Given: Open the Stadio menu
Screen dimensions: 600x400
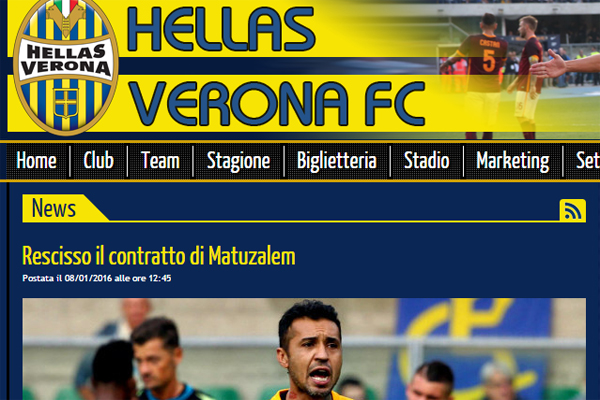Looking at the screenshot, I should coord(427,161).
